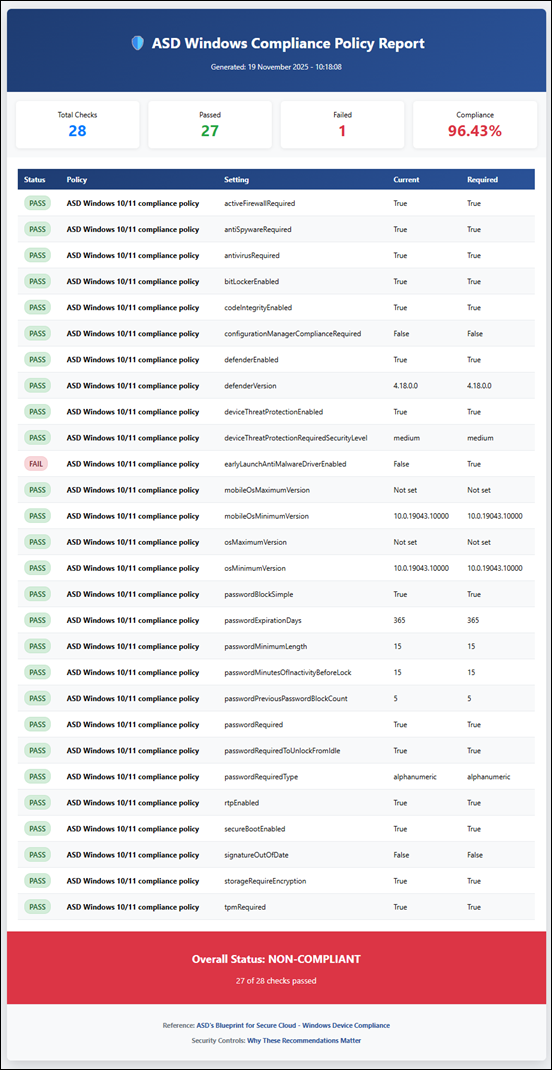This screenshot has height=1070, width=552.
Task: Click required 10.0.19043.10000 for osMinimumVersion
Action: 495,568
